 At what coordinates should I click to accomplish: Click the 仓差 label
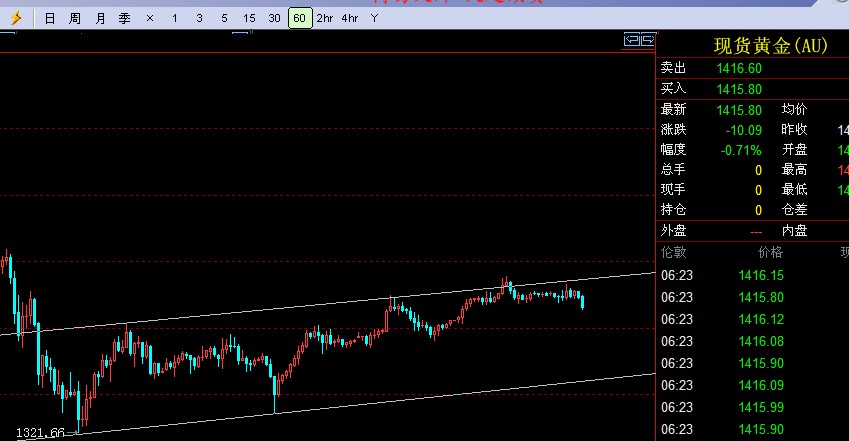click(794, 210)
